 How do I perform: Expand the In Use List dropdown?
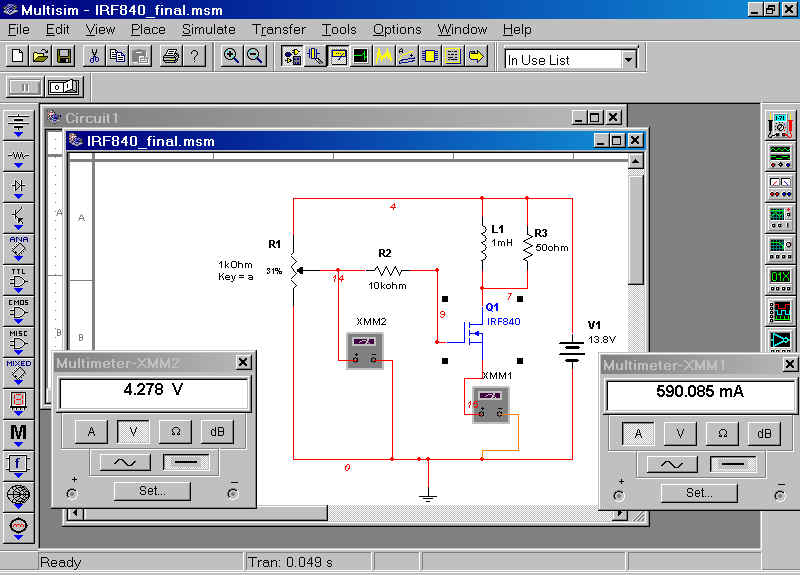coord(628,60)
